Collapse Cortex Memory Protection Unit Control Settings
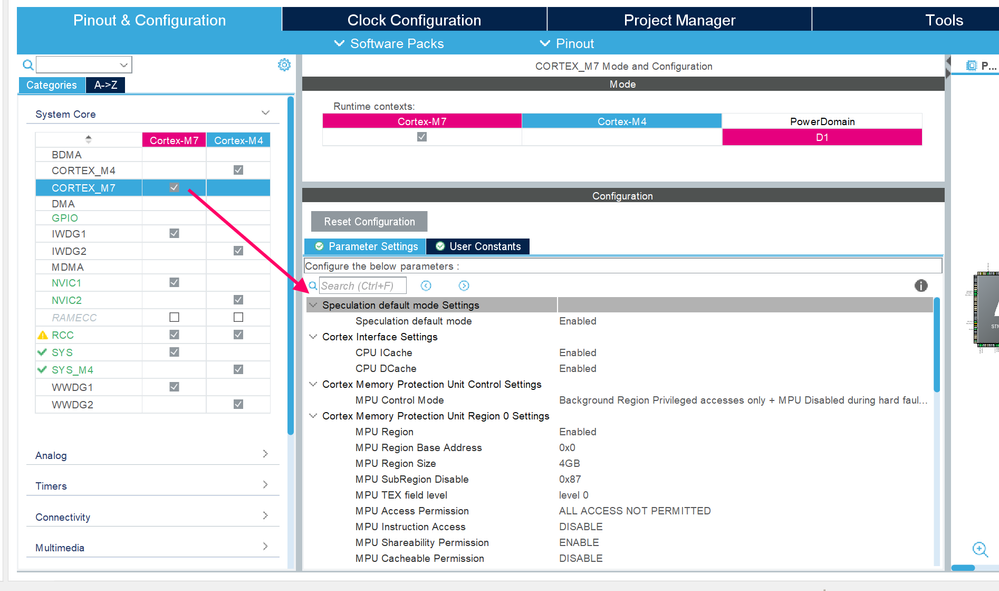999x591 pixels. point(313,384)
